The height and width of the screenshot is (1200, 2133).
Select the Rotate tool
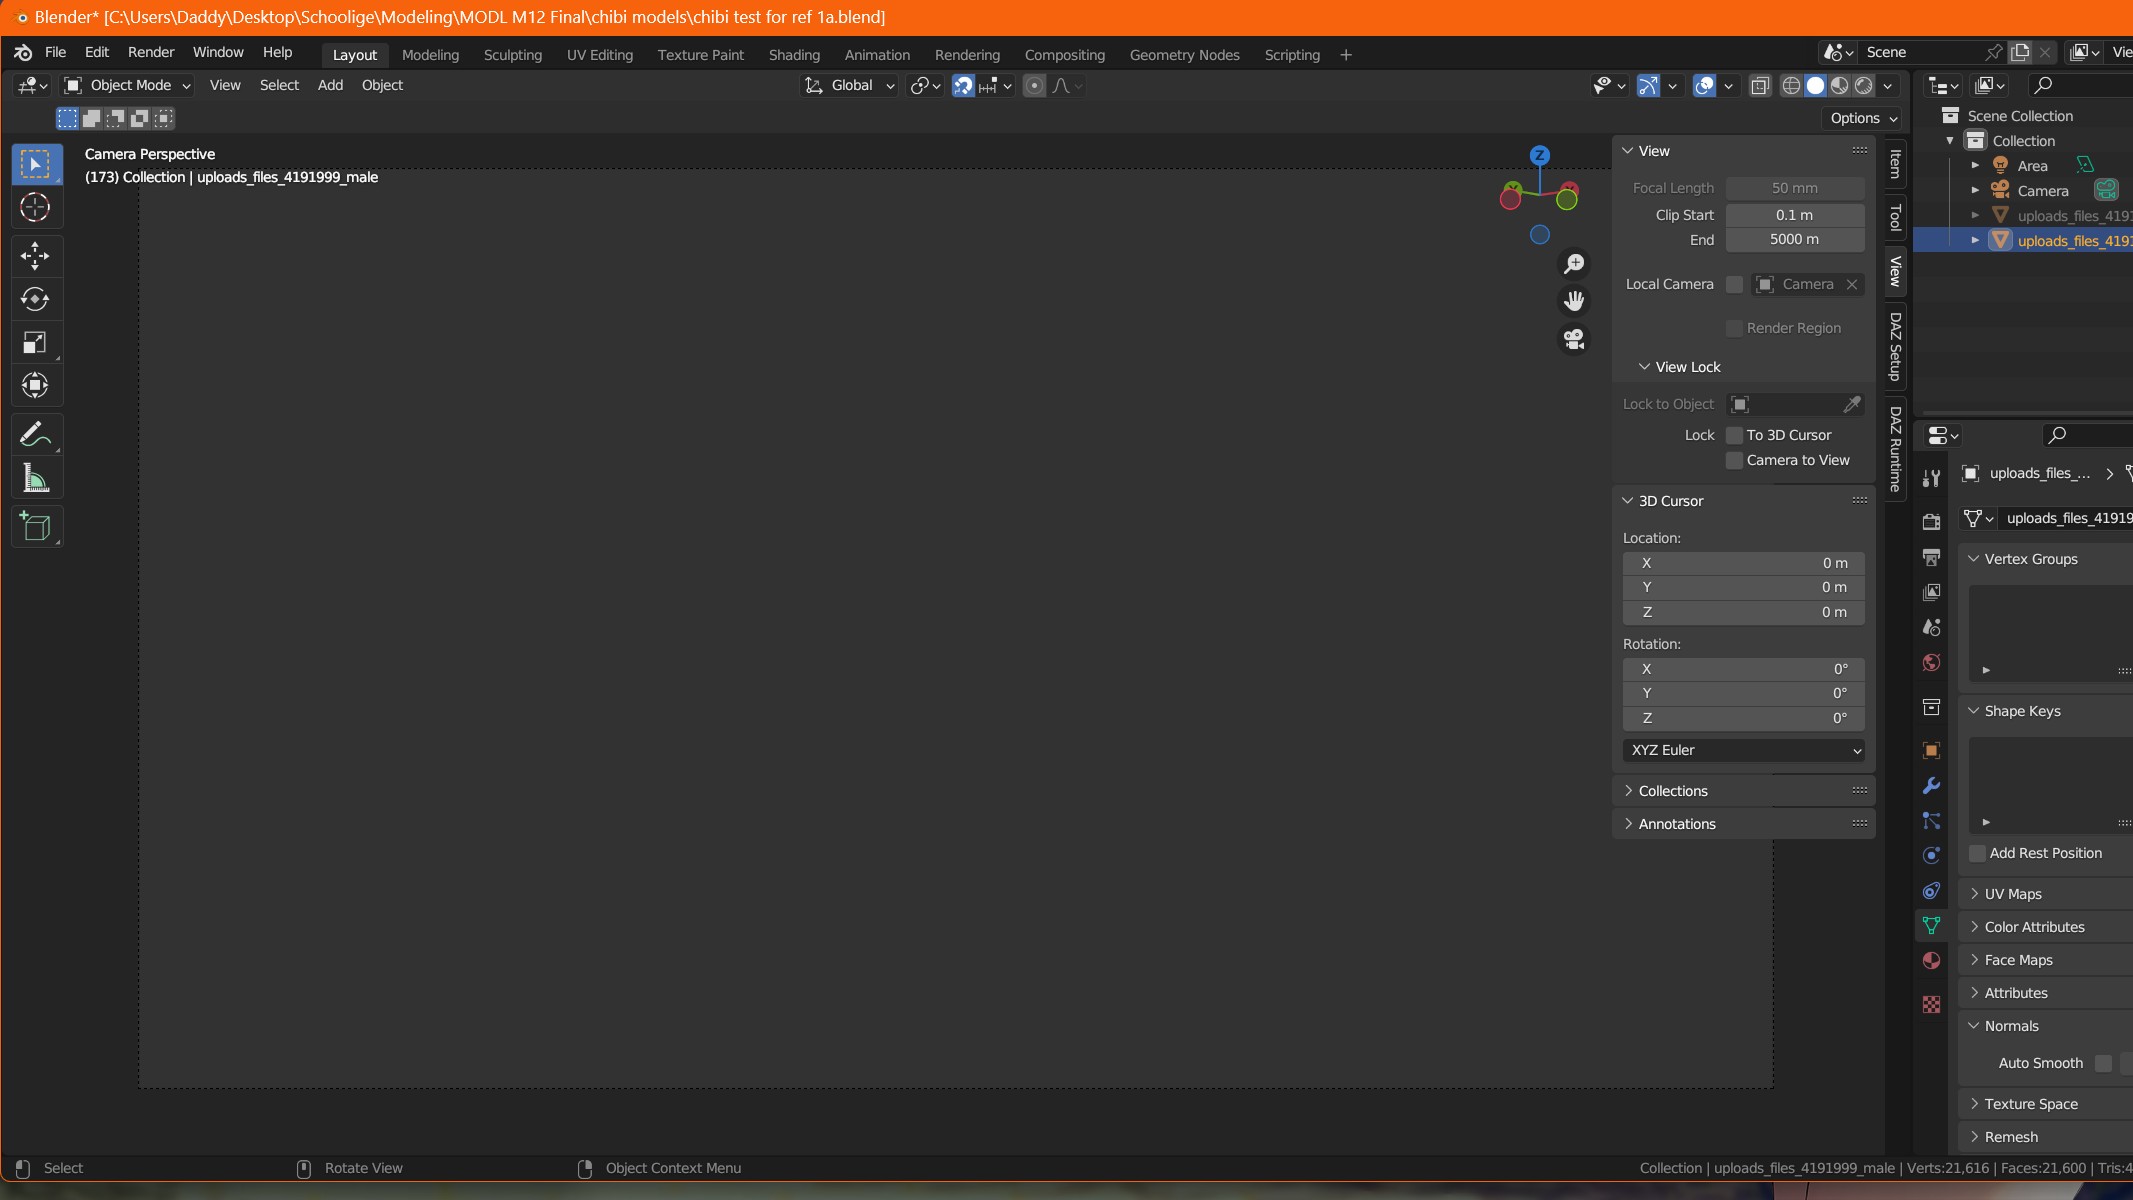click(35, 299)
